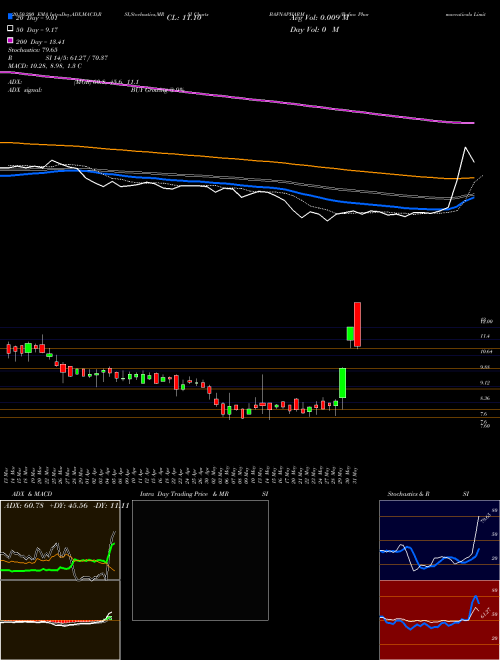Click the 'Stochastics & R' panel title
Viewport: 500px width, 660px height.
408,494
